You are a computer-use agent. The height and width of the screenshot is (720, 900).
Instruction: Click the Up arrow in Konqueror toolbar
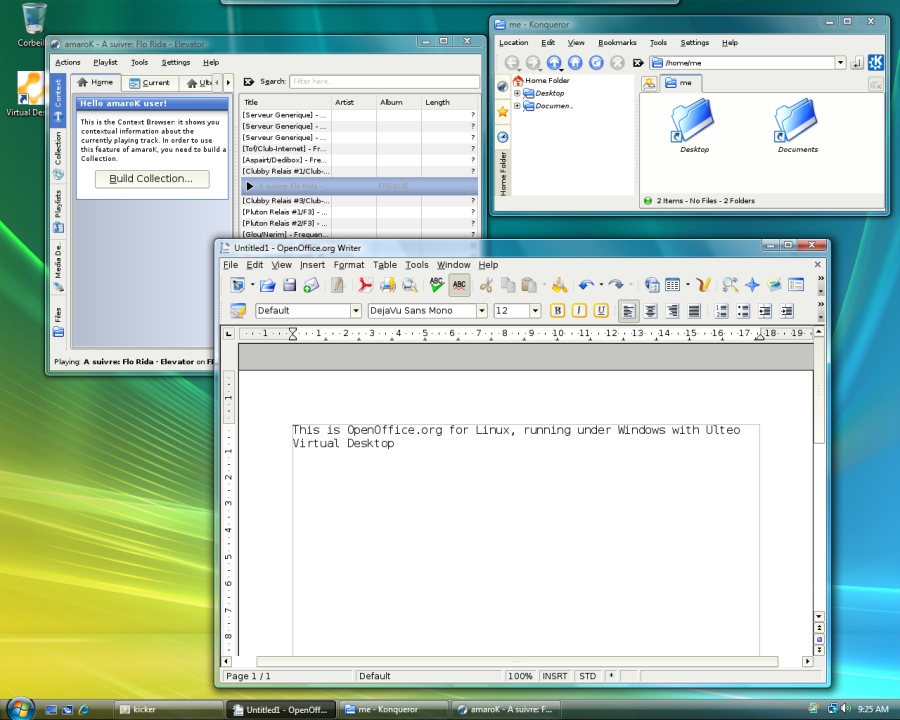554,63
